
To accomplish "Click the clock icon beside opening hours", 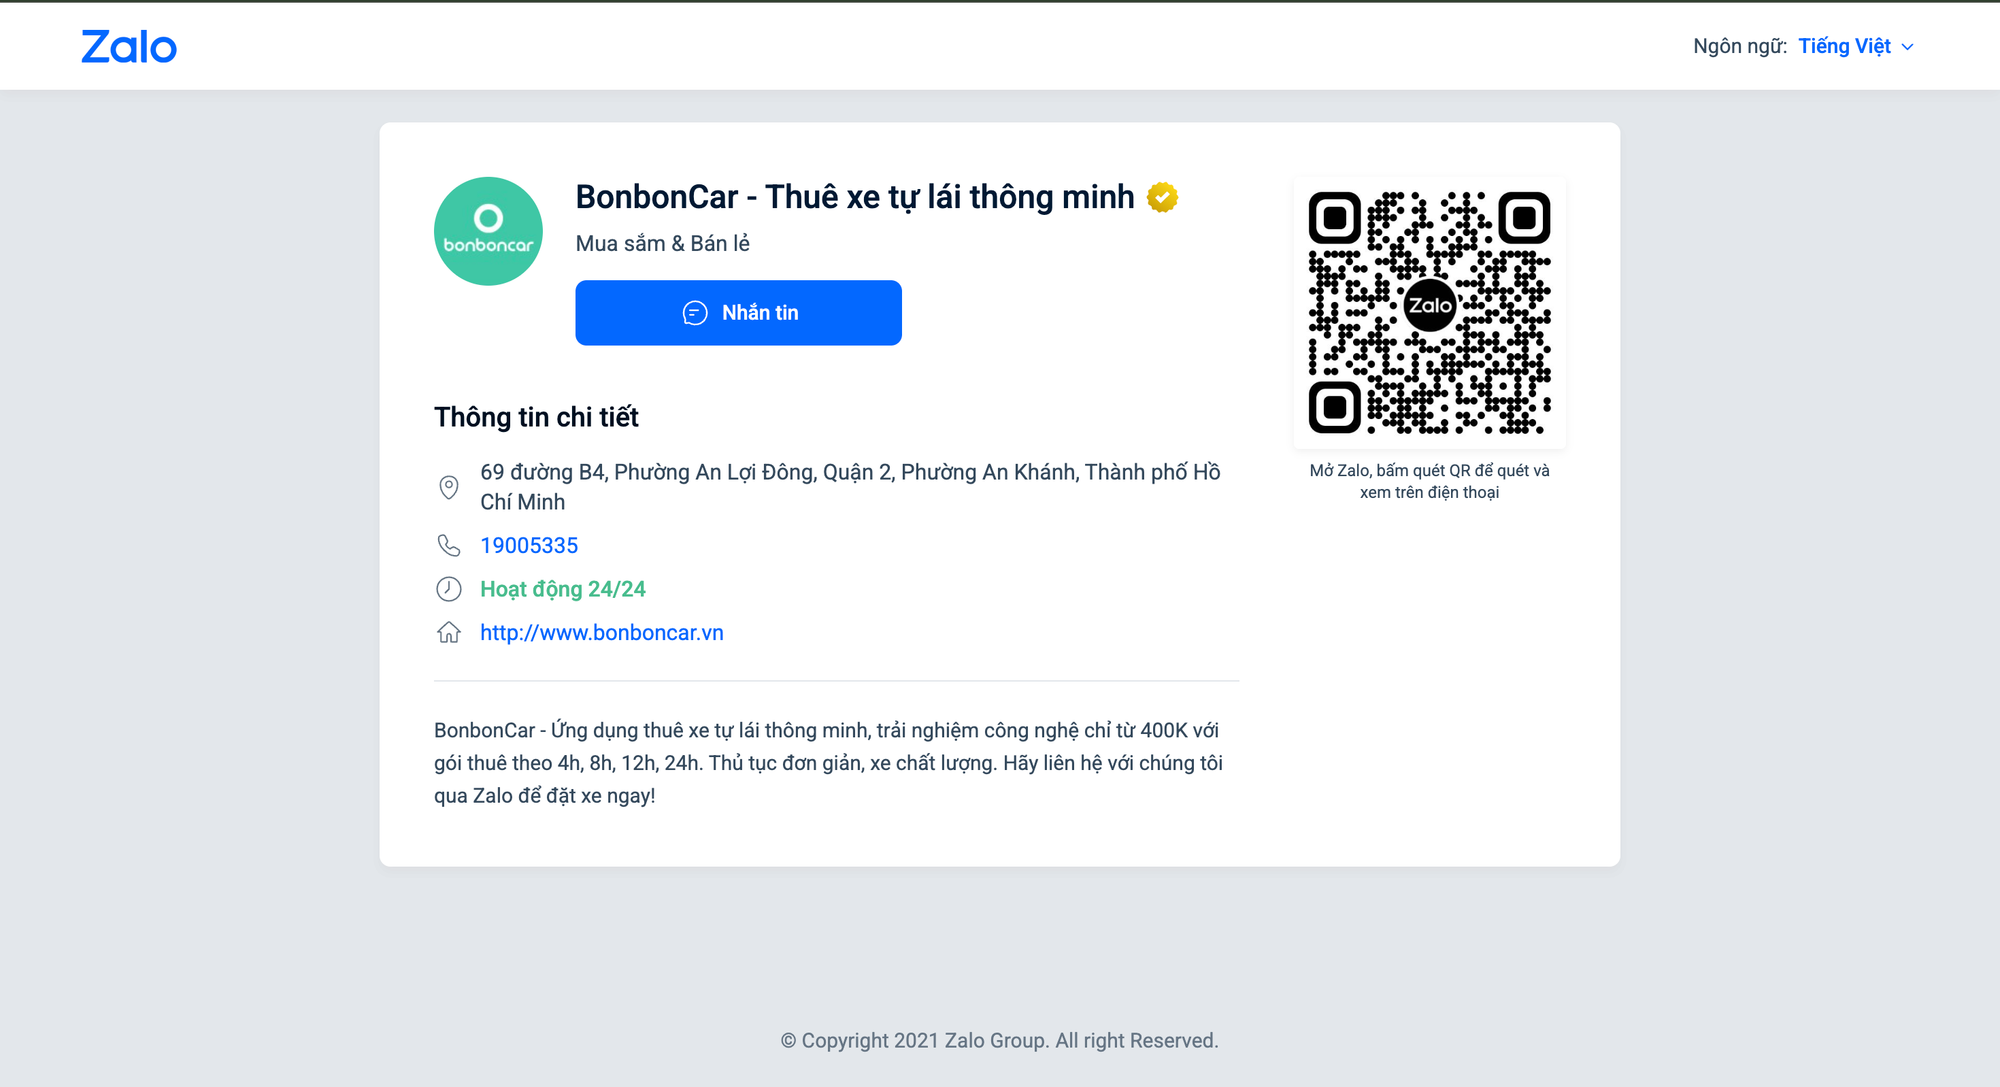I will pos(449,589).
